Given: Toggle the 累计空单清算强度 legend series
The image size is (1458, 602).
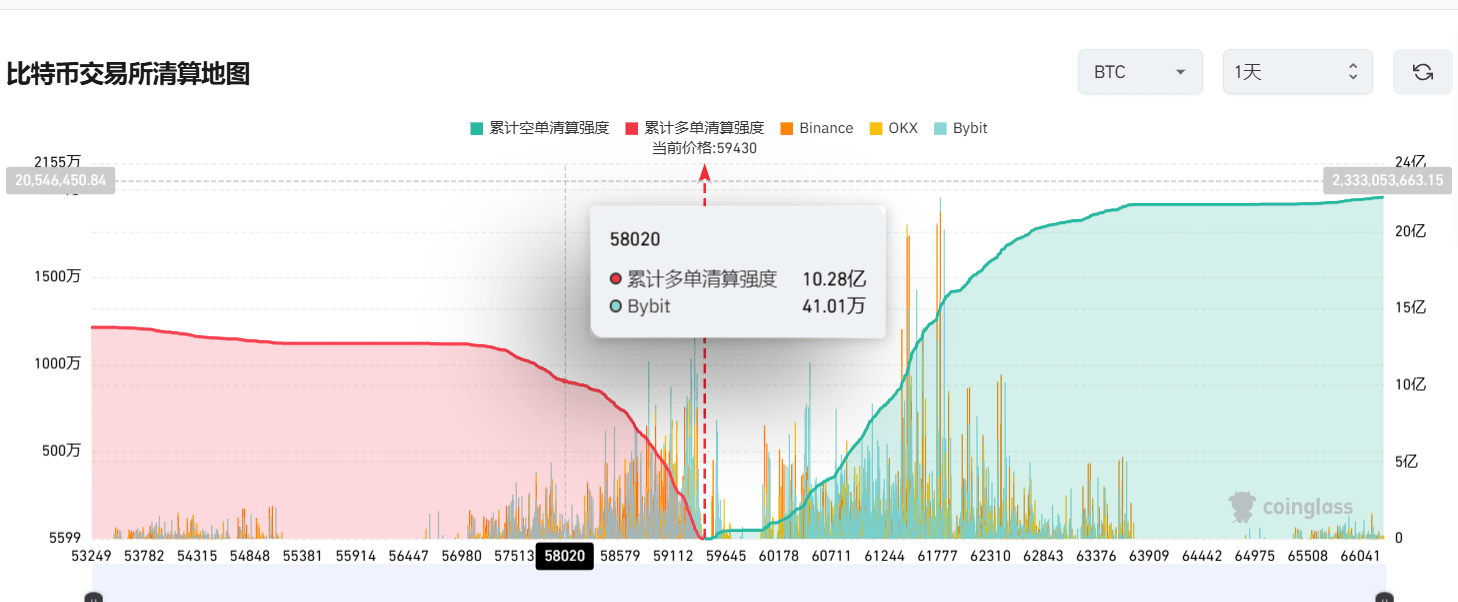Looking at the screenshot, I should pyautogui.click(x=539, y=128).
